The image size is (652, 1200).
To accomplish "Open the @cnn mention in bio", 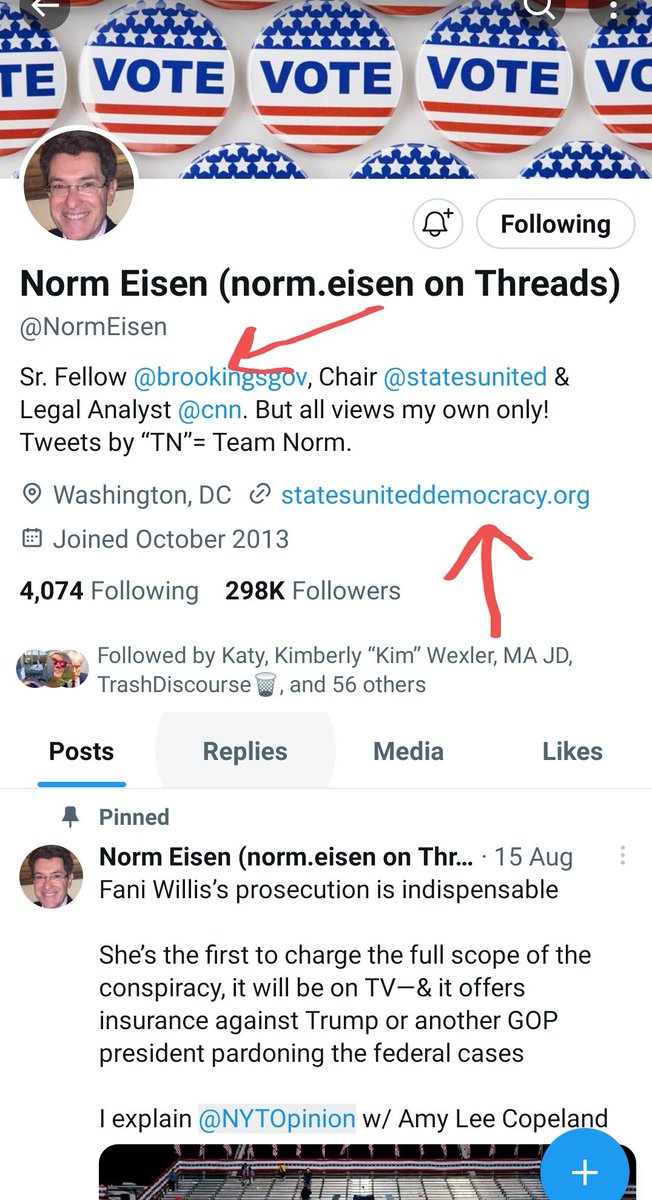I will tap(209, 409).
